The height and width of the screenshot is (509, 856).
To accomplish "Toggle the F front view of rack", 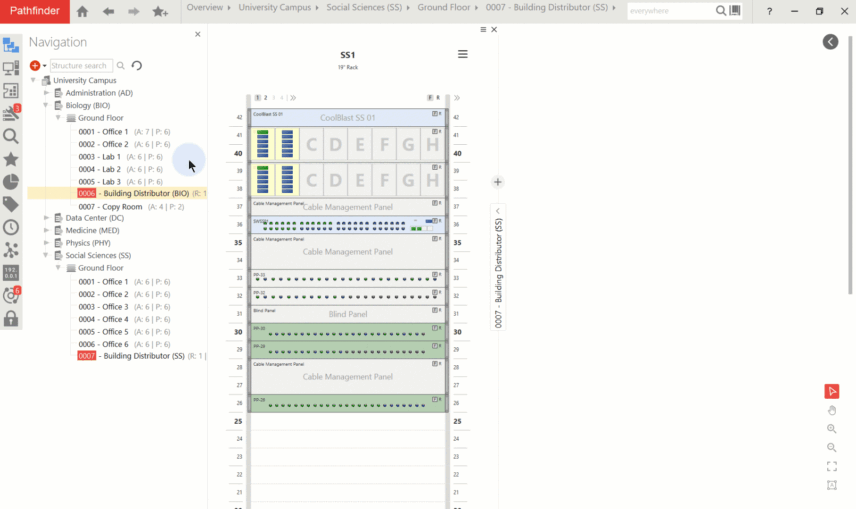I will pos(430,98).
